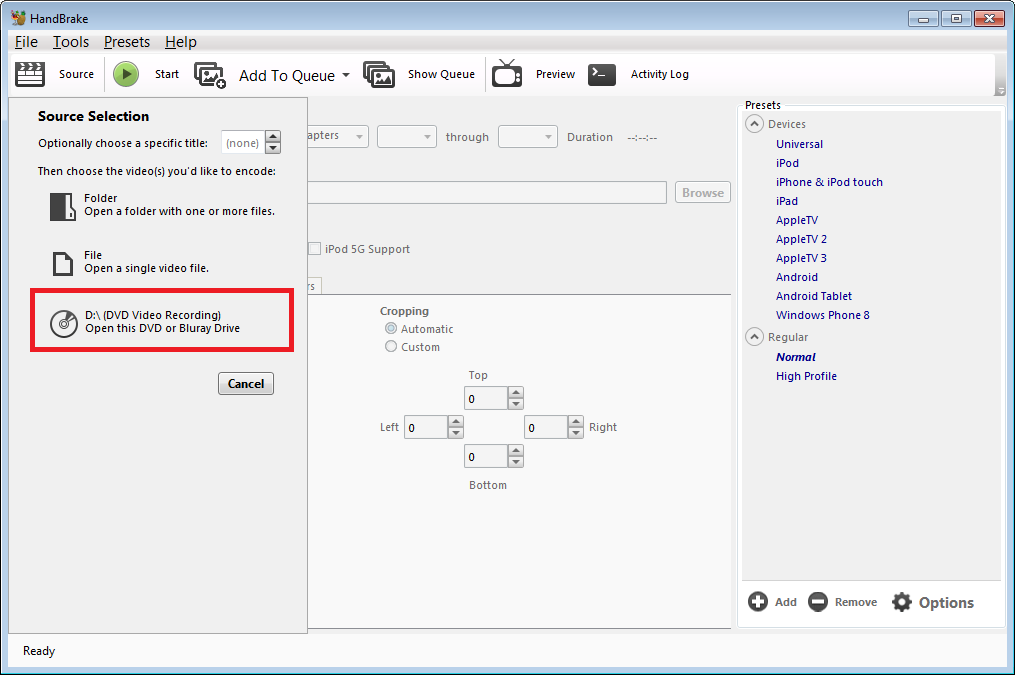Open the Chapters dropdown
This screenshot has height=675, width=1015.
point(338,137)
